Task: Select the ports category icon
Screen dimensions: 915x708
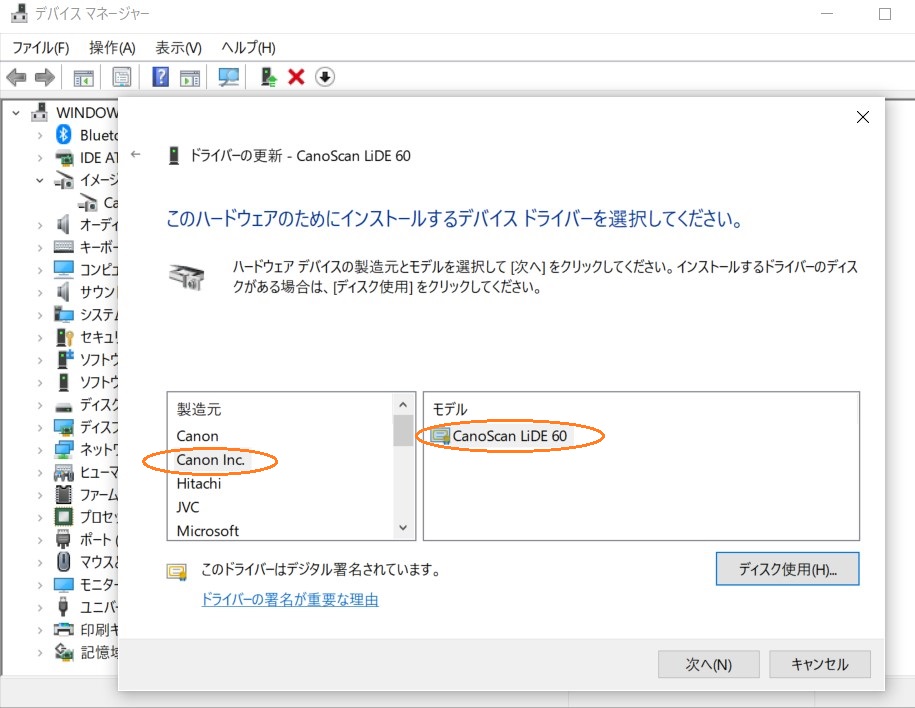Action: pyautogui.click(x=64, y=539)
